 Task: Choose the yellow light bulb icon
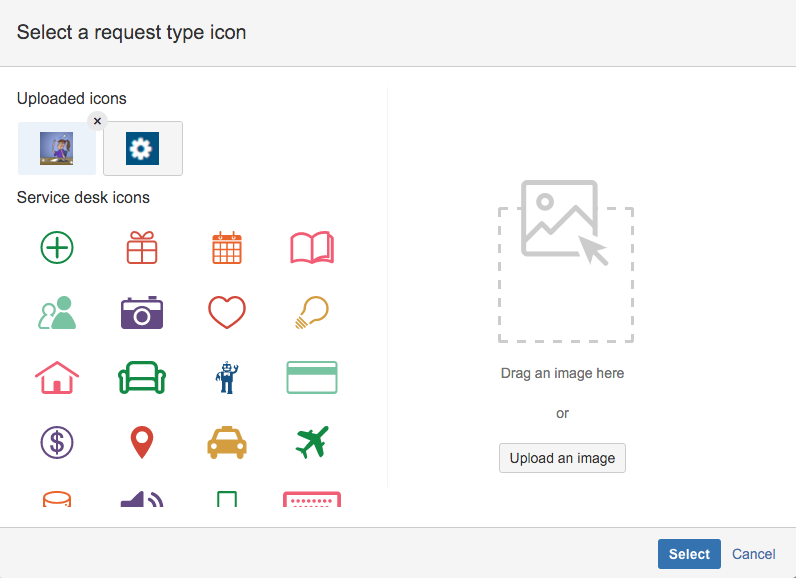pyautogui.click(x=312, y=313)
